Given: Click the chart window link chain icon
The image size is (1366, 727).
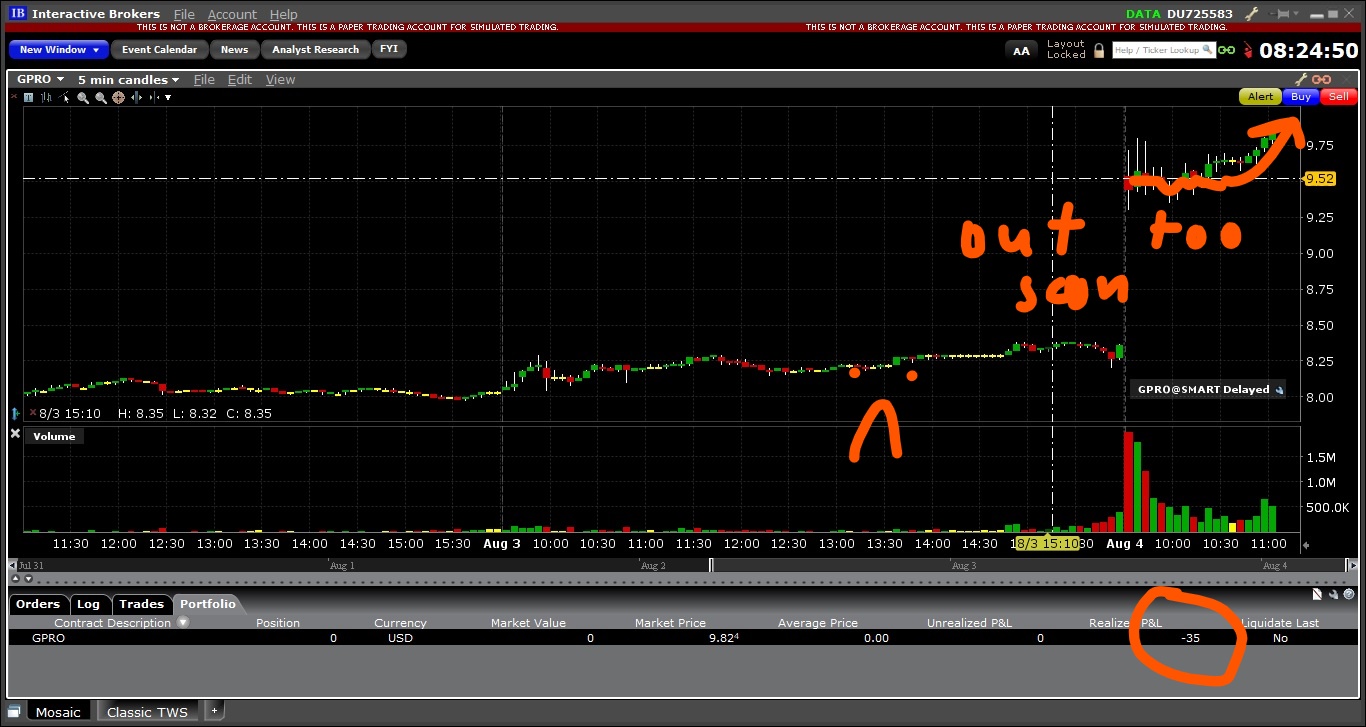Looking at the screenshot, I should coord(1322,79).
